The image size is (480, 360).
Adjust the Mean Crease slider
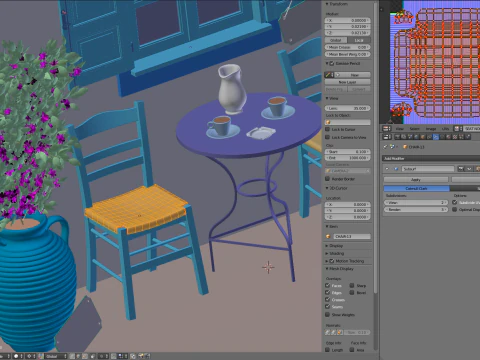pyautogui.click(x=348, y=47)
